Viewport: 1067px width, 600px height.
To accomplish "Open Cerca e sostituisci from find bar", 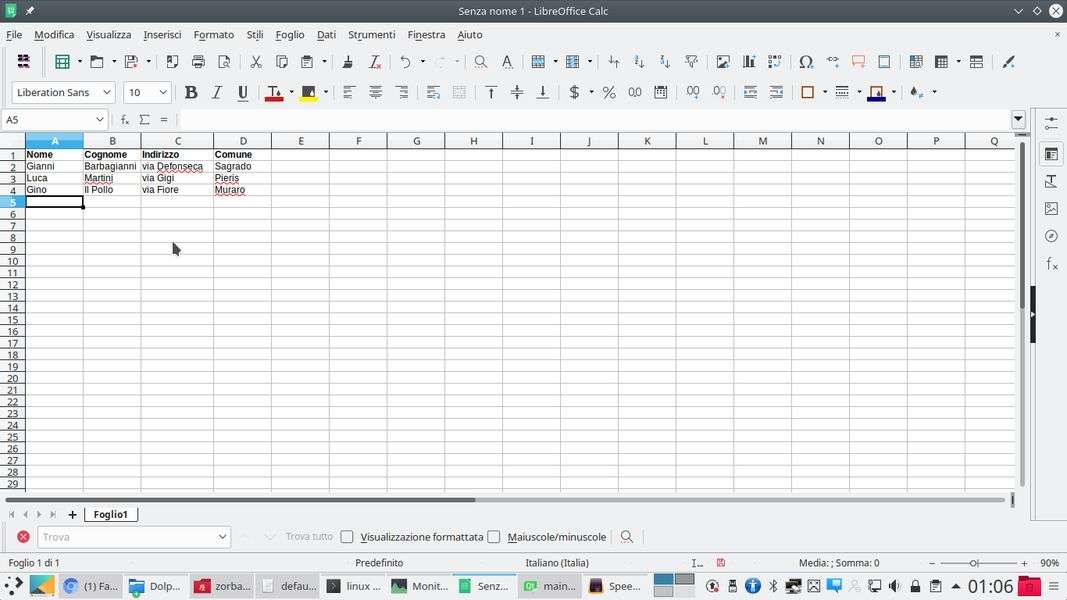I will (627, 537).
